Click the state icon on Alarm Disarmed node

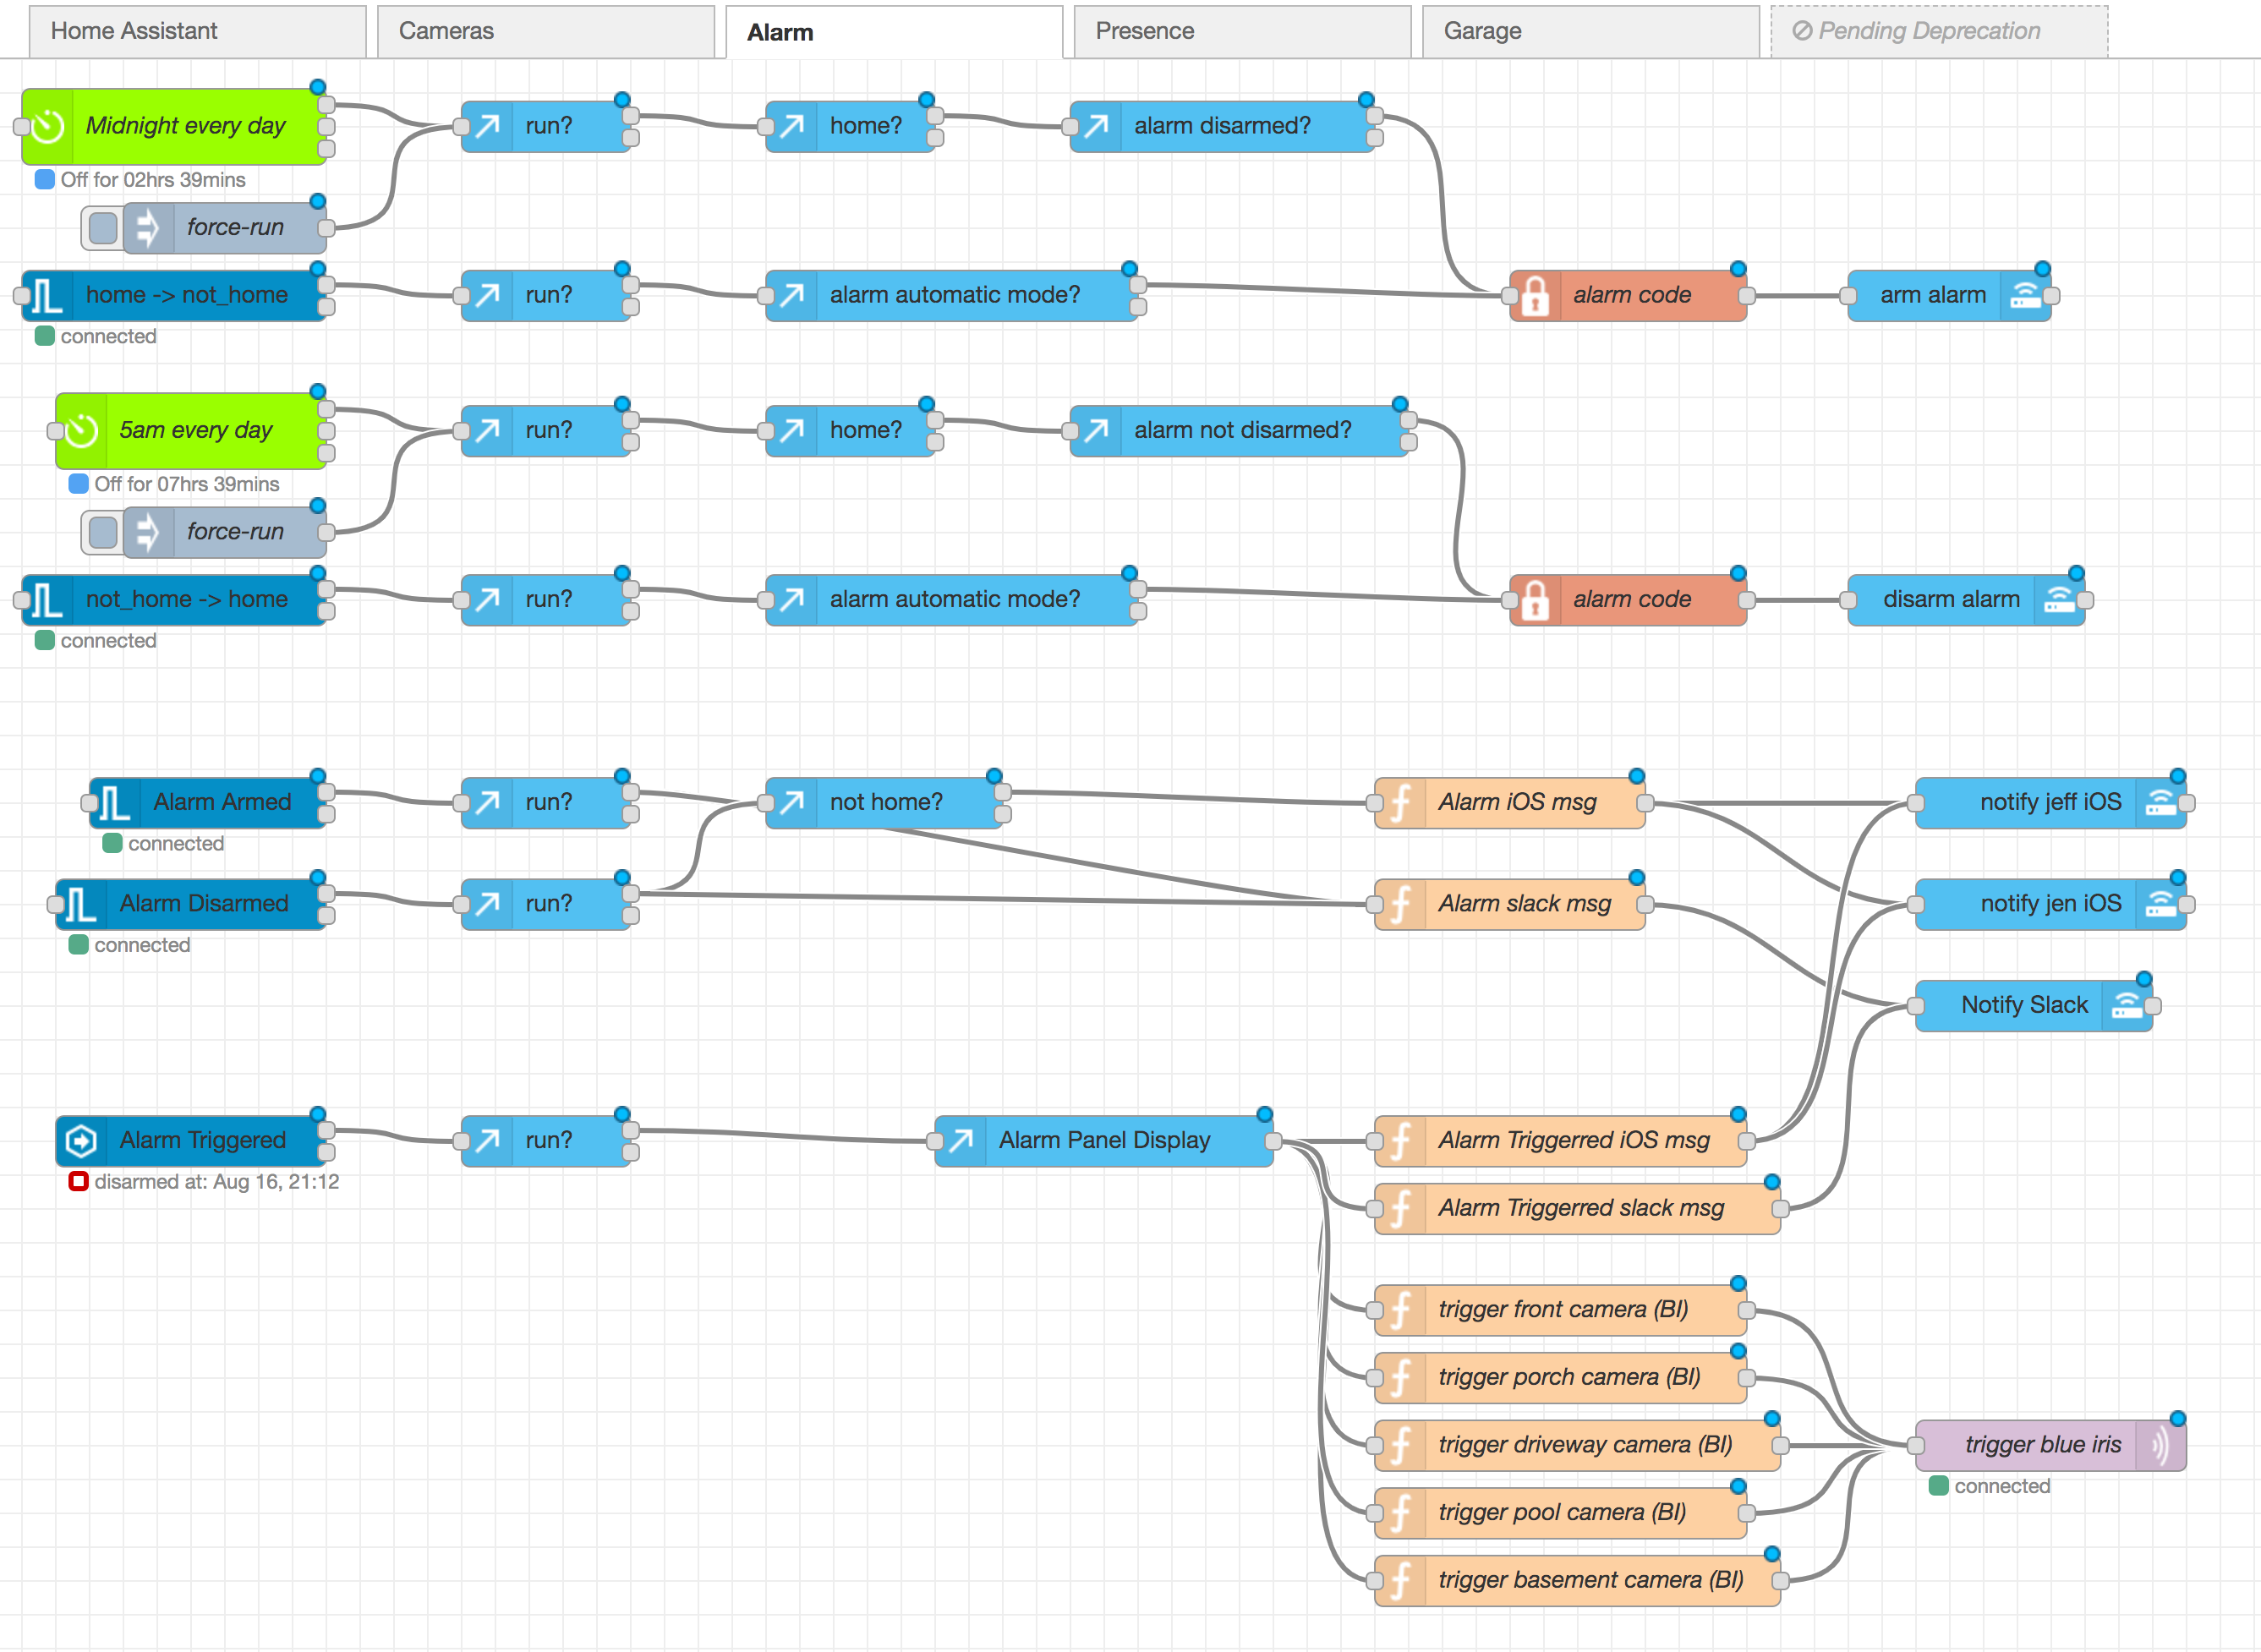coord(82,904)
